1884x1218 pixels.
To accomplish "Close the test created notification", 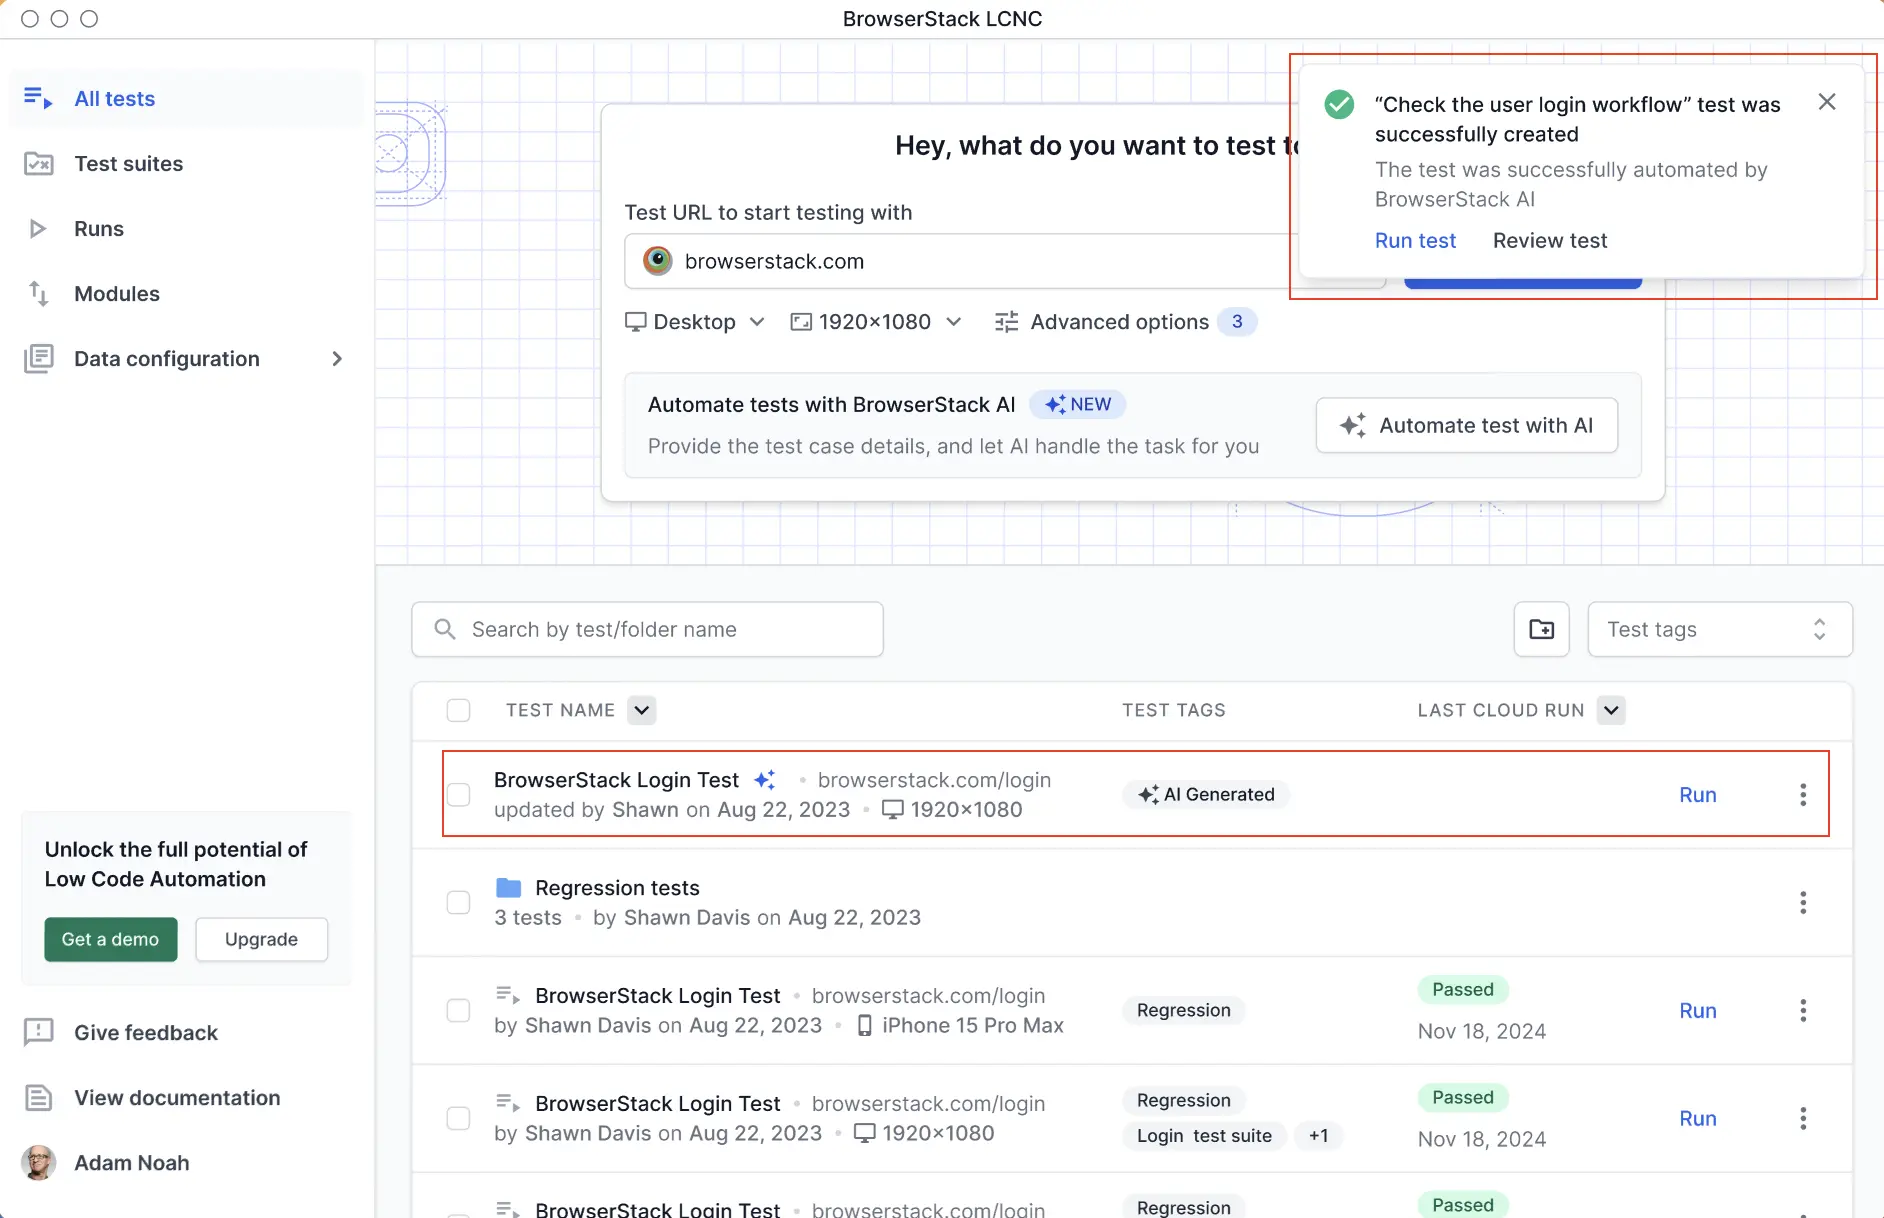I will pos(1827,102).
